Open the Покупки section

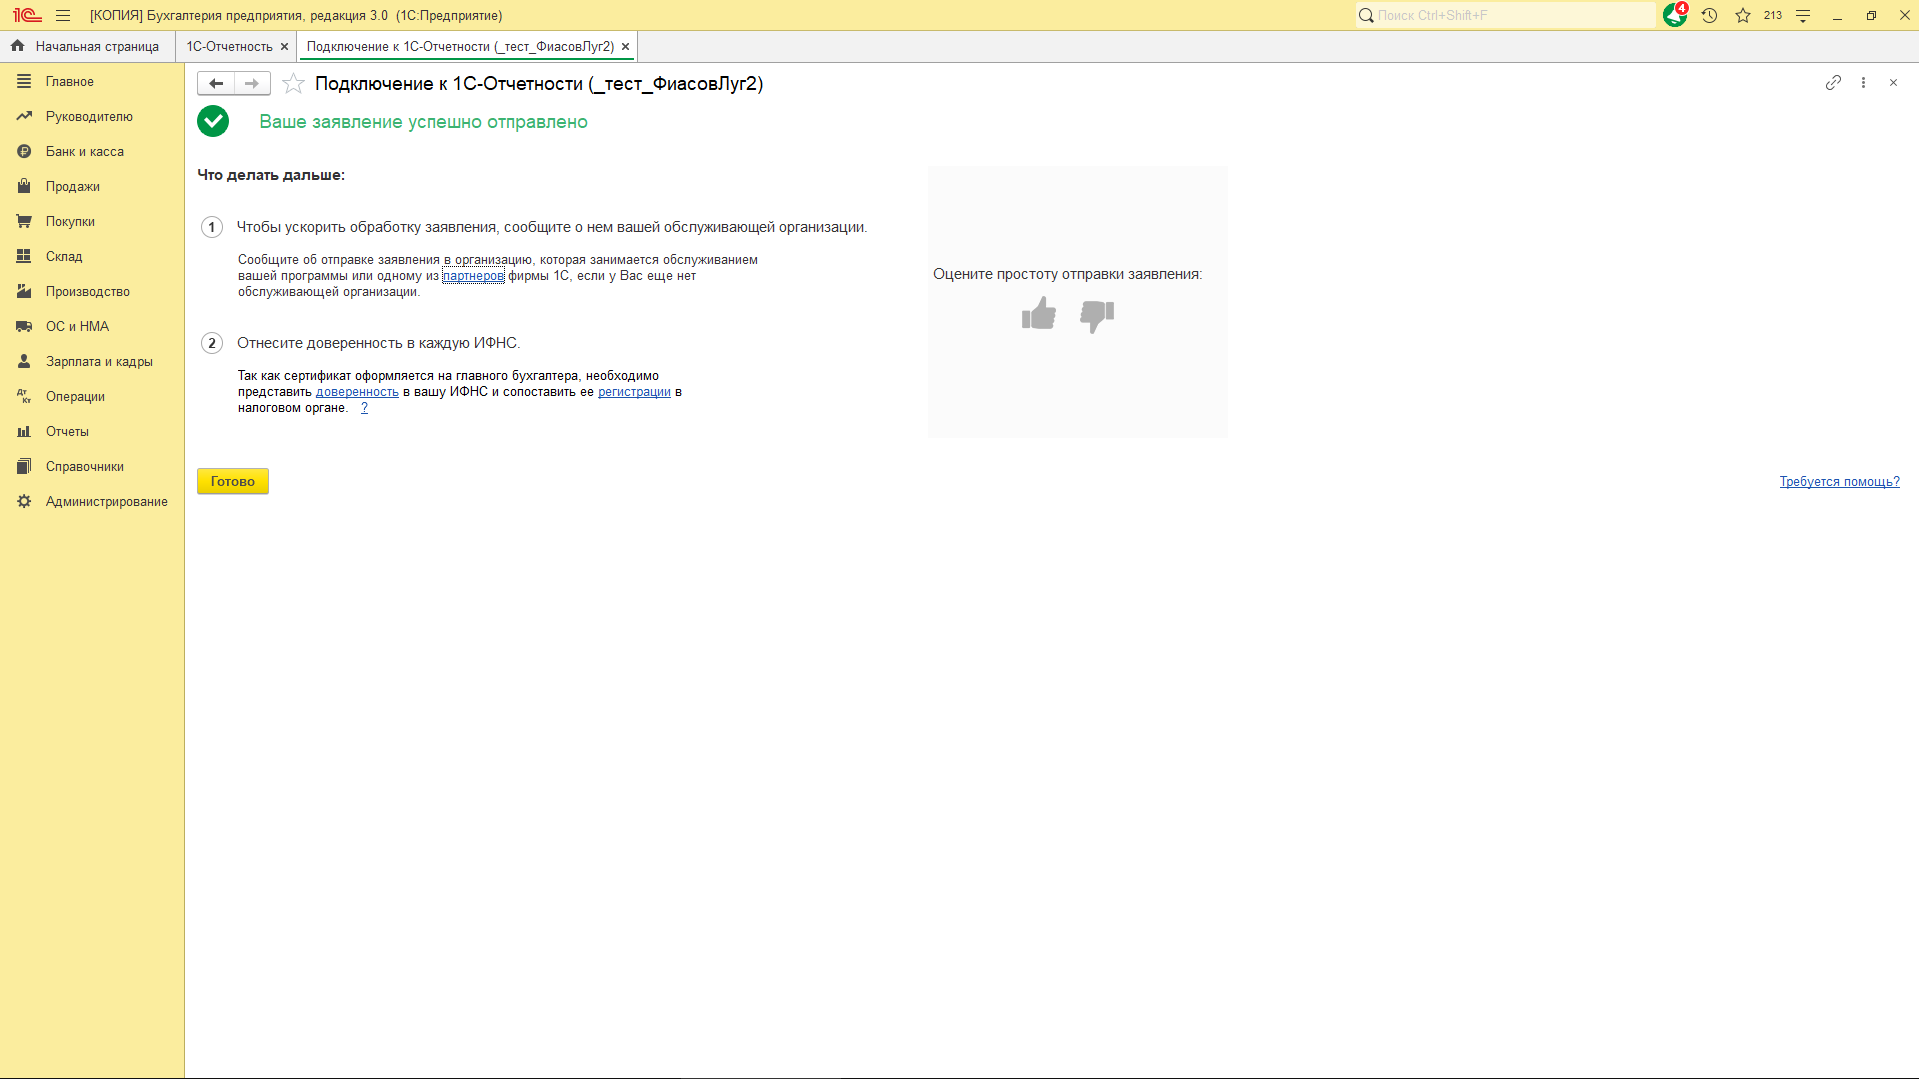pos(92,222)
